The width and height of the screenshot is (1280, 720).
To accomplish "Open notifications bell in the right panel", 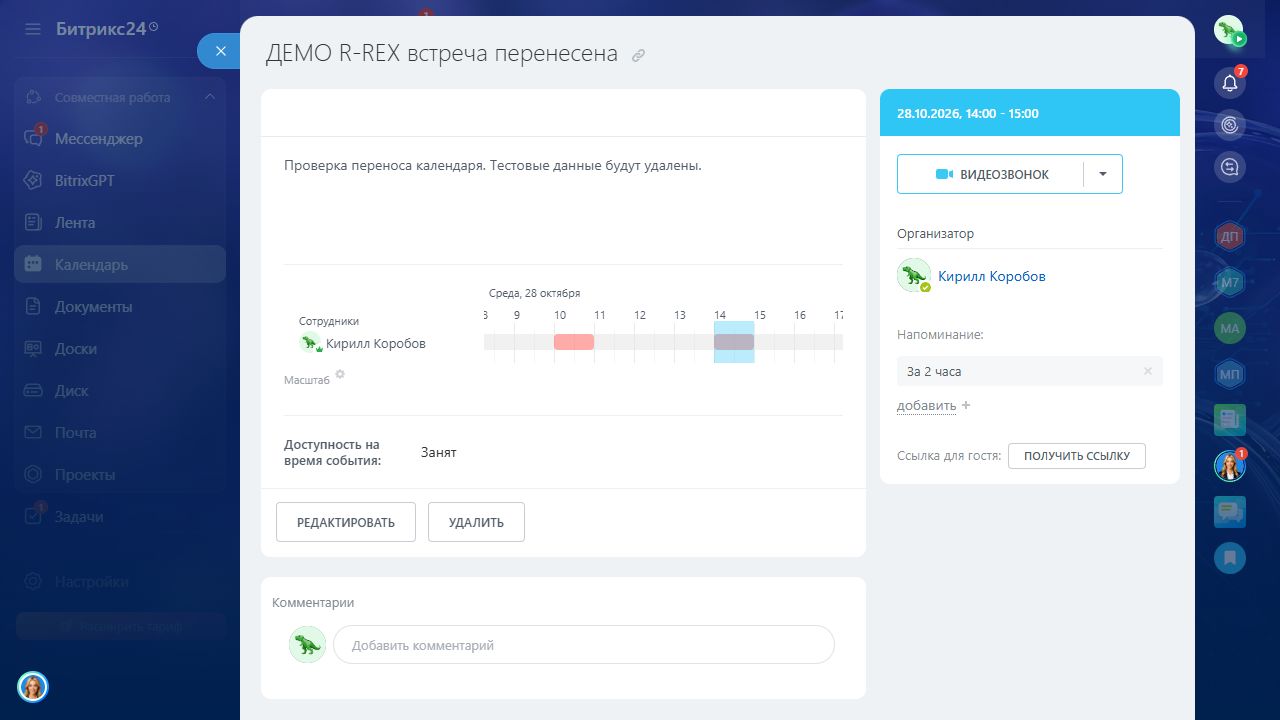I will click(1230, 82).
